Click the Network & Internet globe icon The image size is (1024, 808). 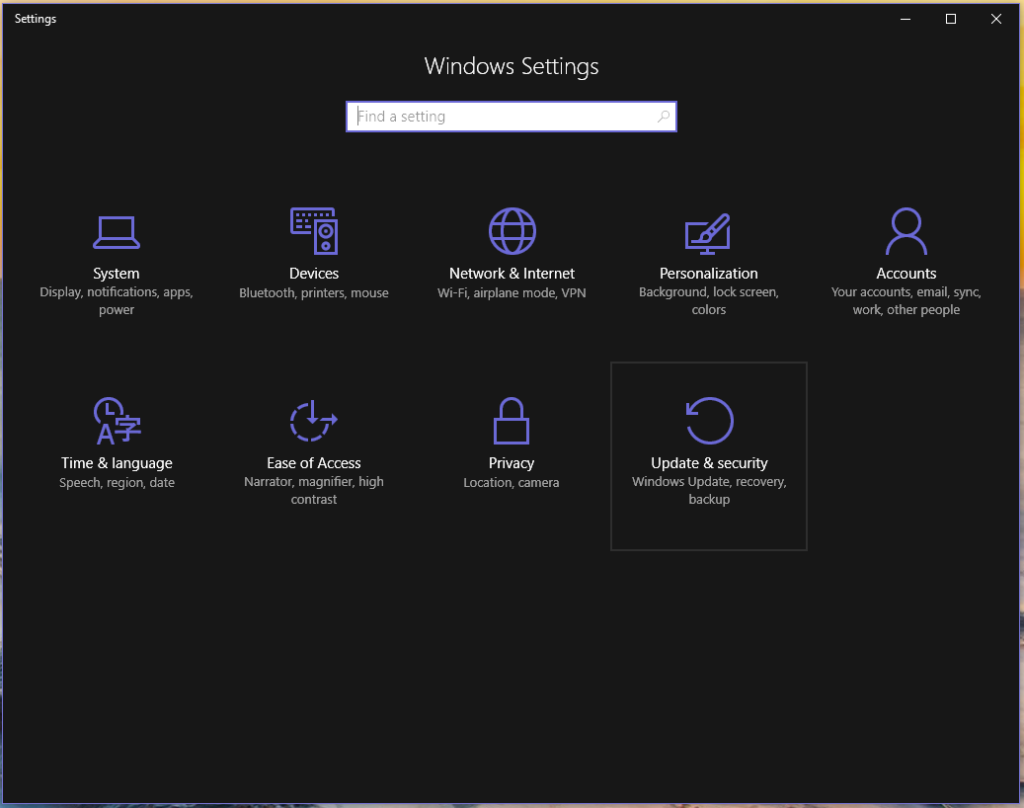click(512, 231)
